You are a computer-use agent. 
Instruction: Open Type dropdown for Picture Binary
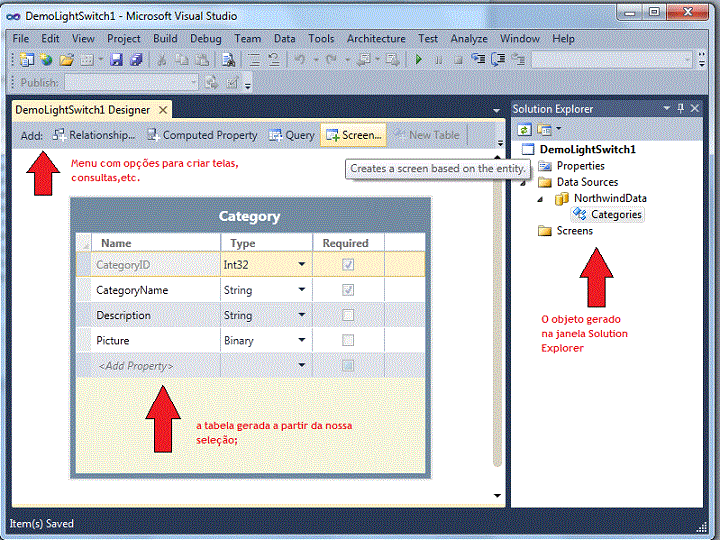302,340
